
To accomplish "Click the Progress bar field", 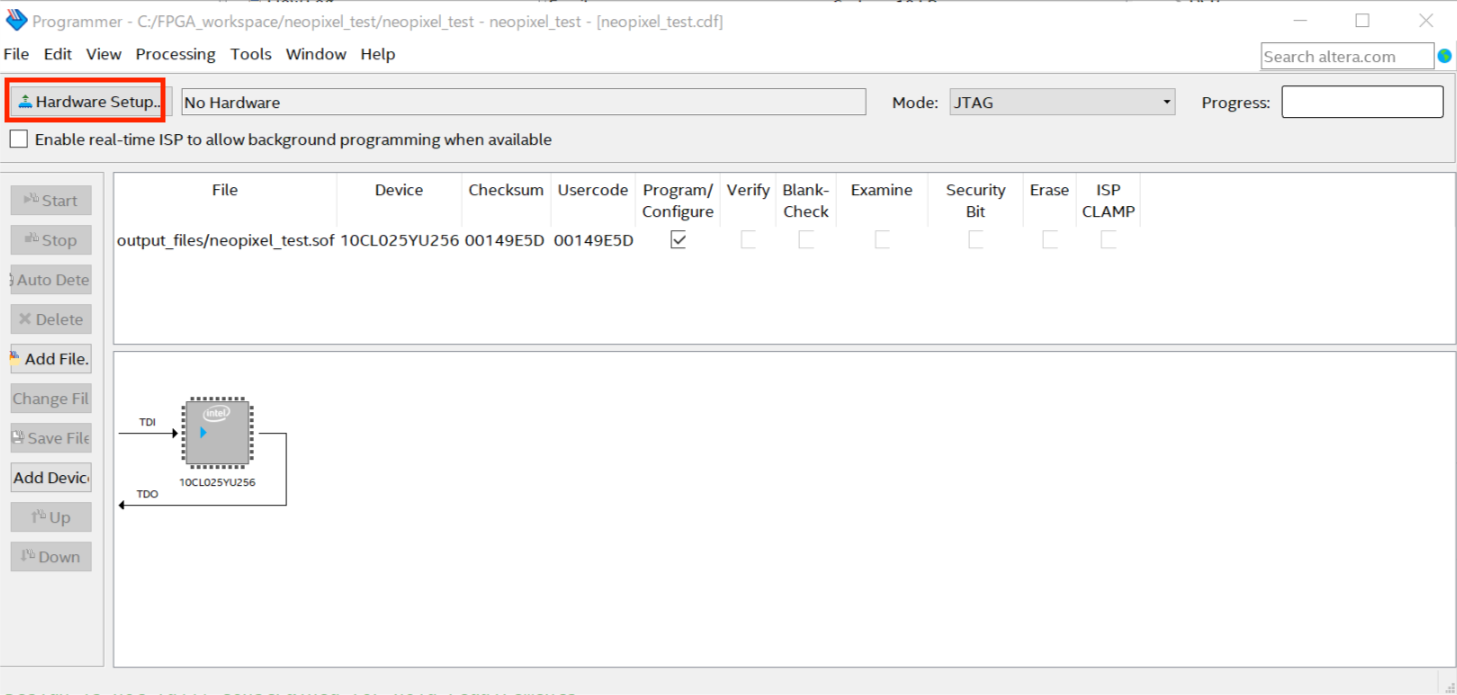I will (x=1362, y=102).
